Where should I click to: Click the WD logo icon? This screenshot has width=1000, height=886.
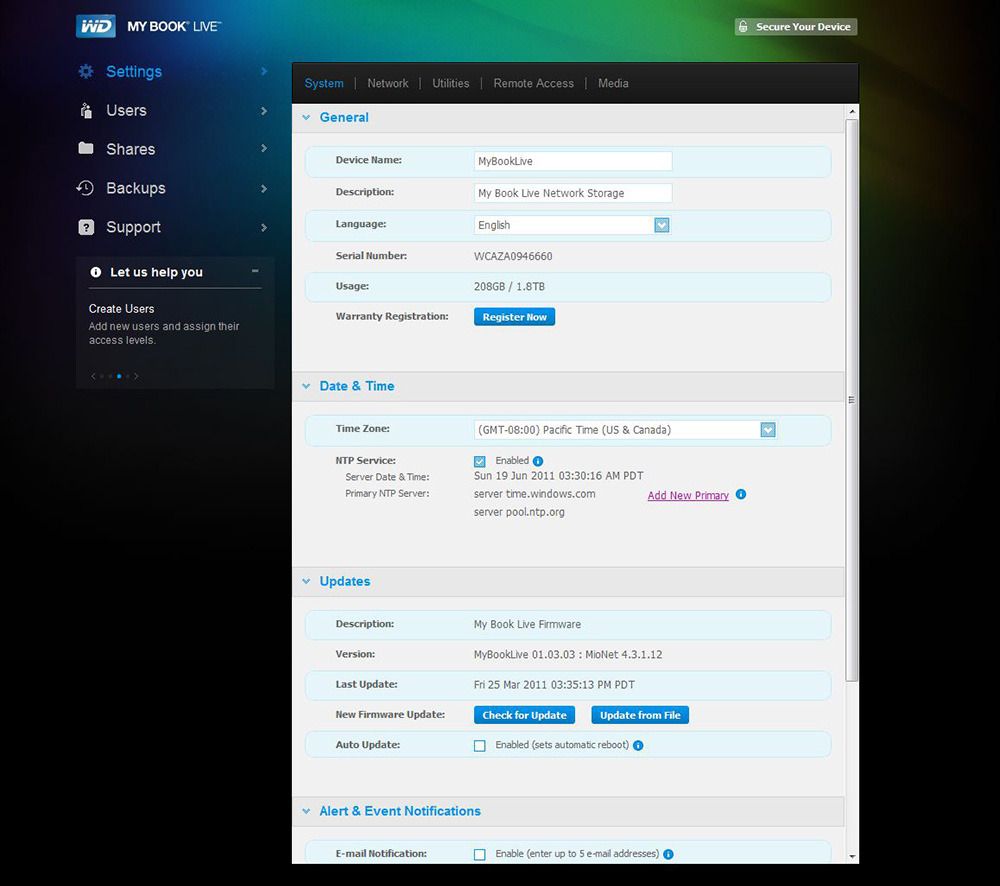96,26
